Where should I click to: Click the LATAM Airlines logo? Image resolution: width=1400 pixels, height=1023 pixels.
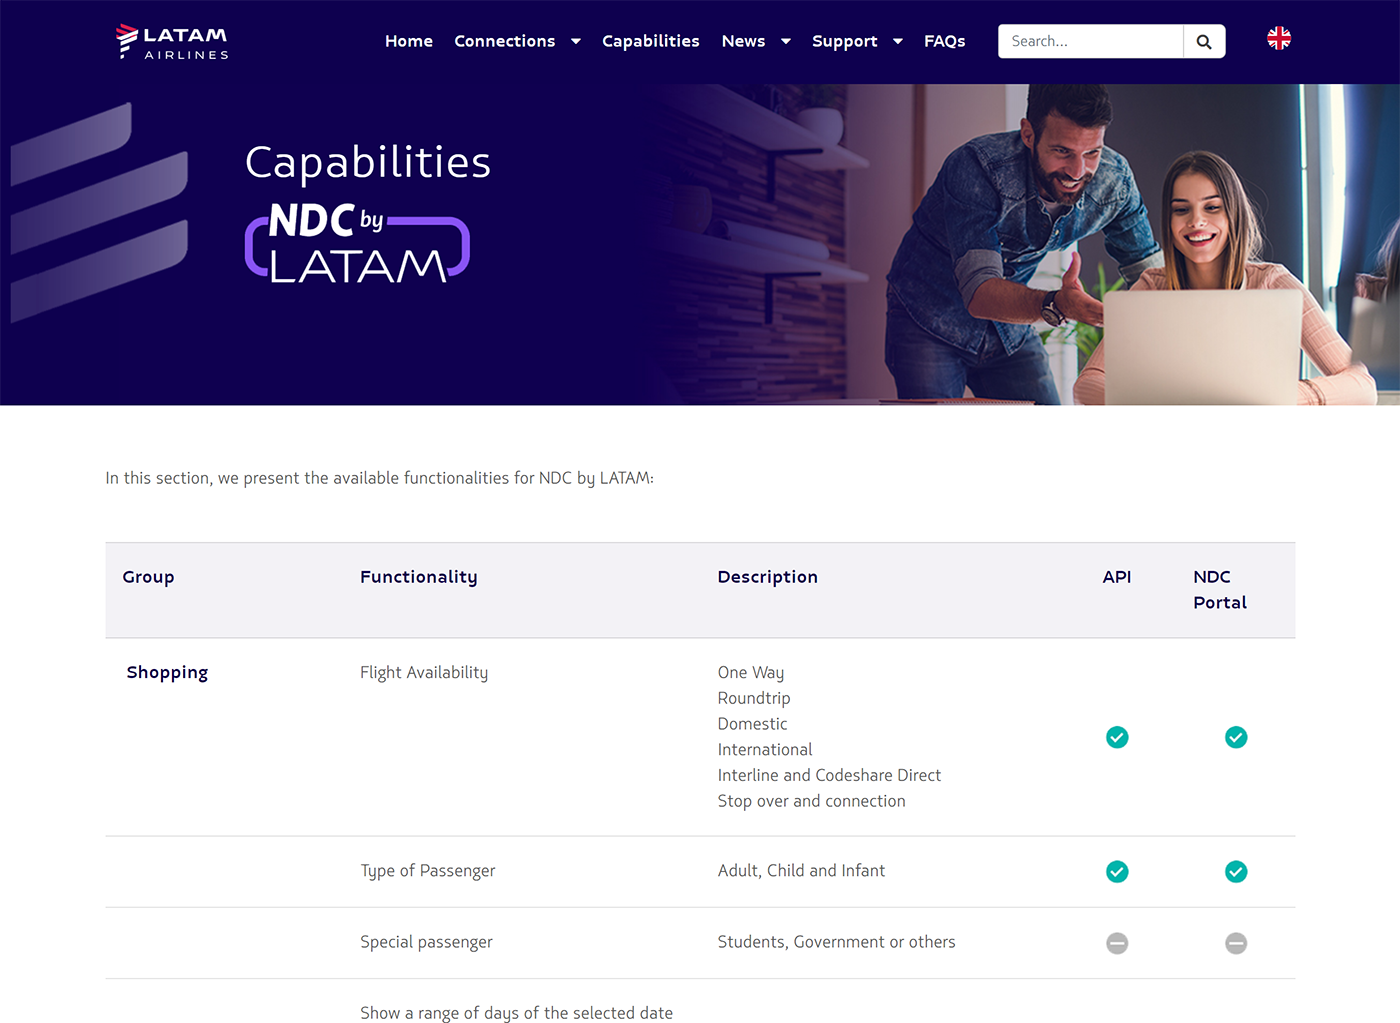(x=172, y=41)
